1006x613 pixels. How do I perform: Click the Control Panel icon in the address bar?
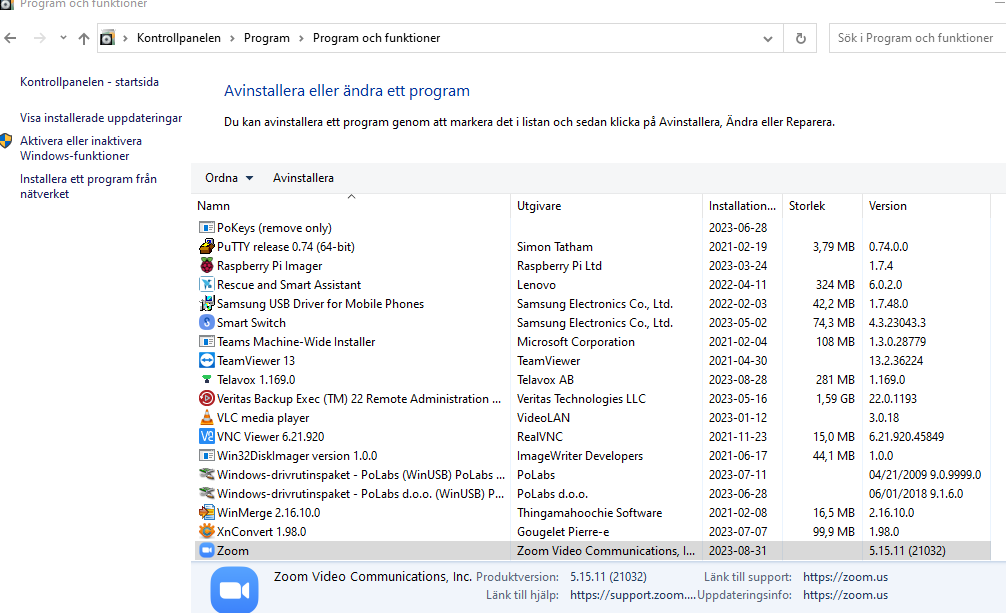coord(107,38)
